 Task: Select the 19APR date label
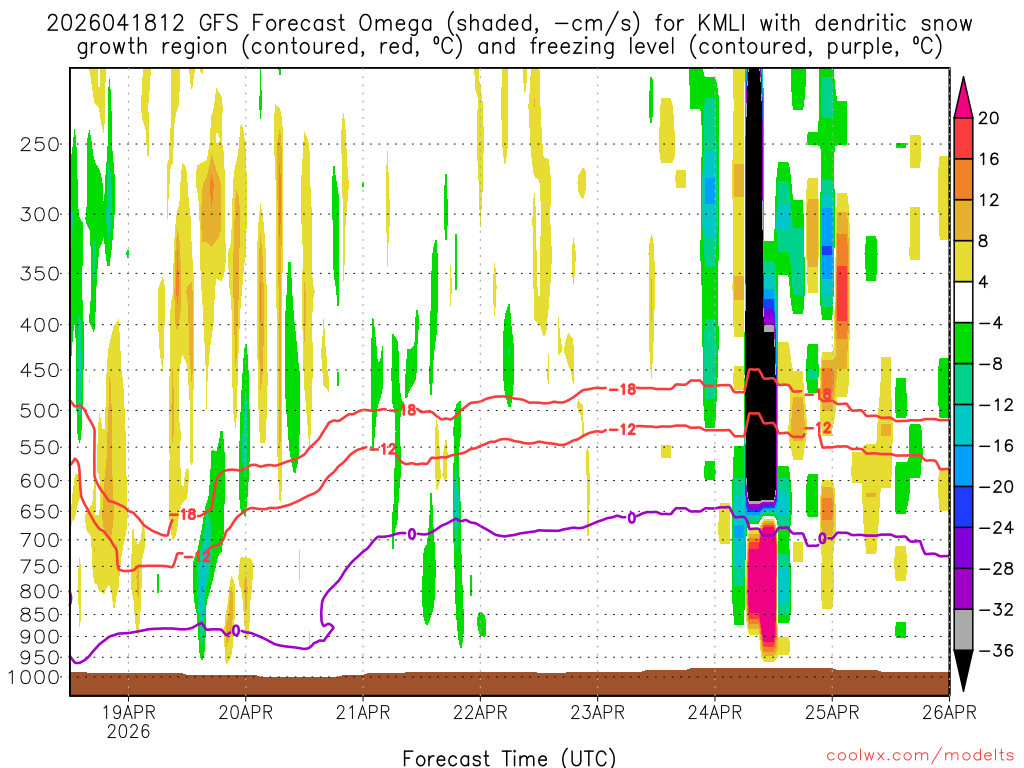[x=129, y=712]
